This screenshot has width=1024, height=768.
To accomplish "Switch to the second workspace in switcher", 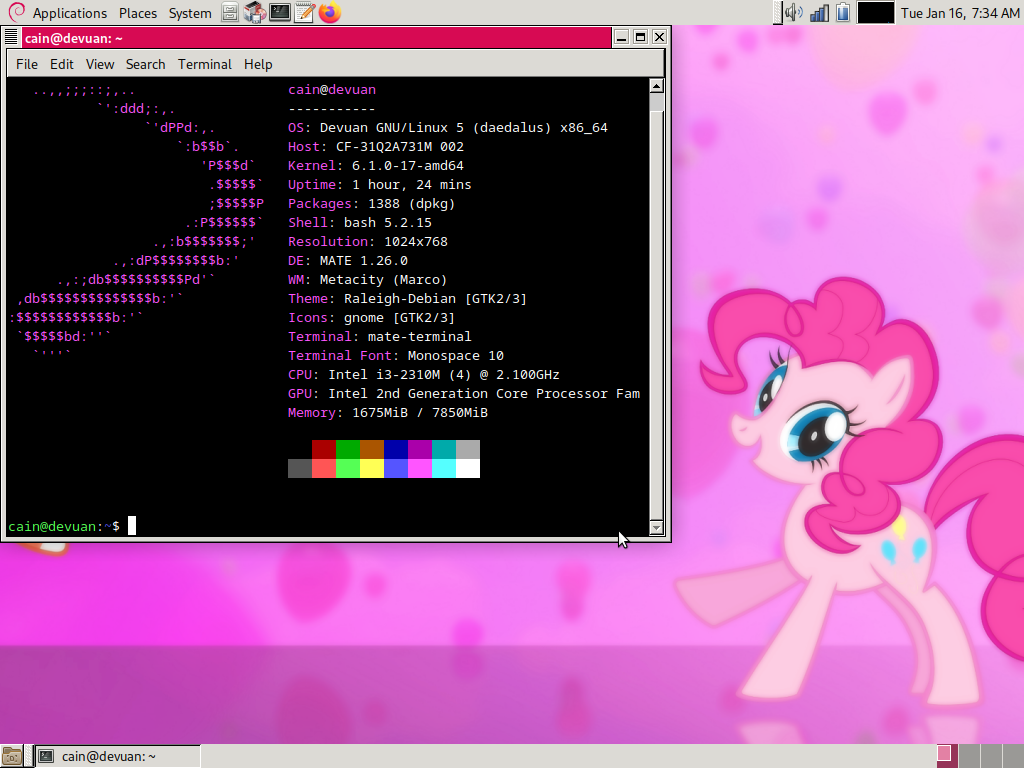I will 968,756.
